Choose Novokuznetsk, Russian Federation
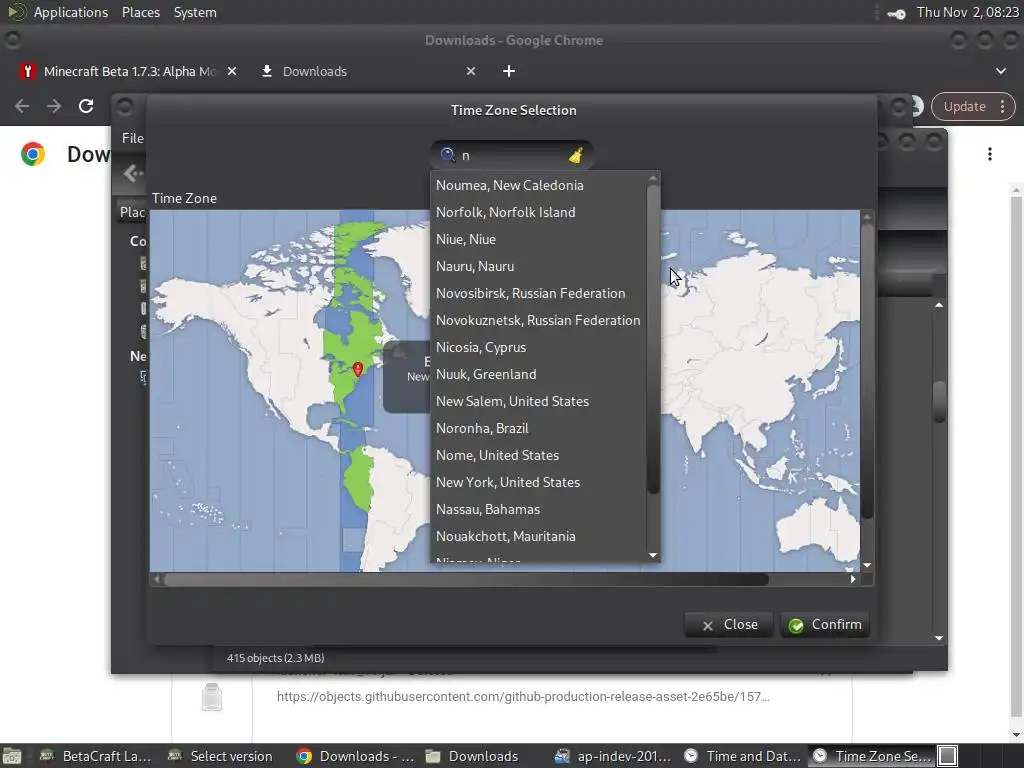 [x=539, y=320]
